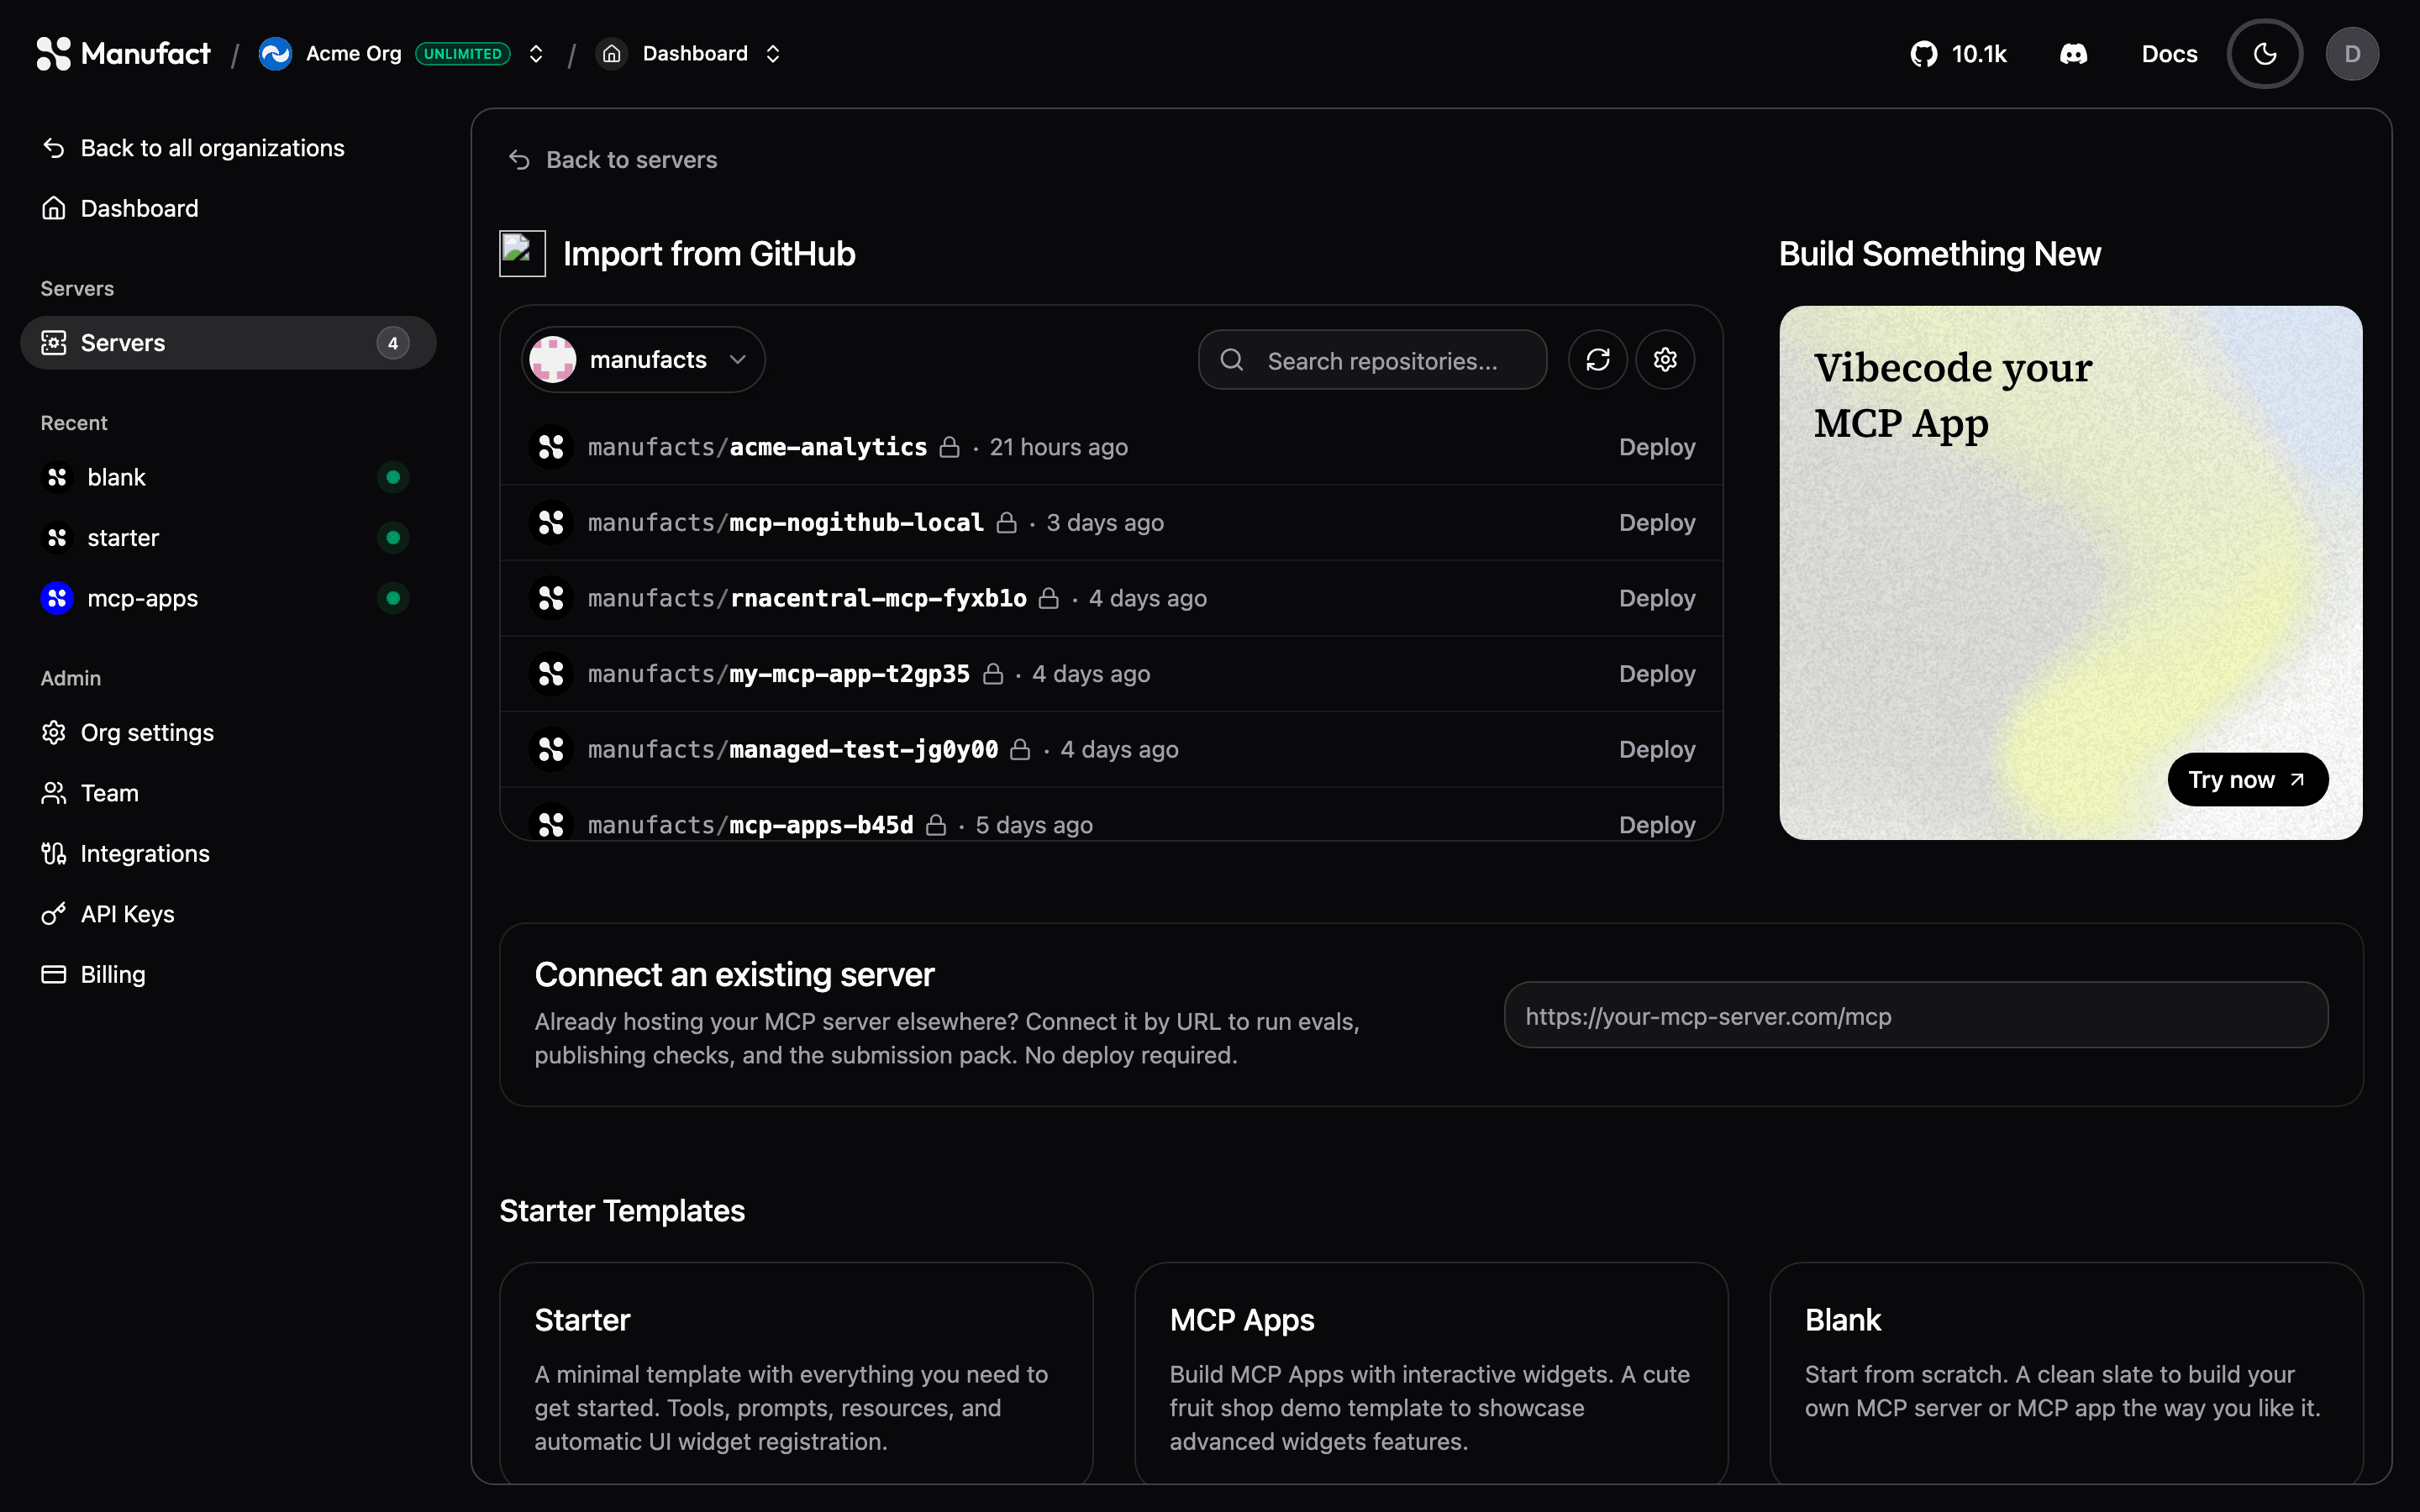Deploy manufacts/mcp-apps-b45d repository
The height and width of the screenshot is (1512, 2420).
coord(1657,825)
